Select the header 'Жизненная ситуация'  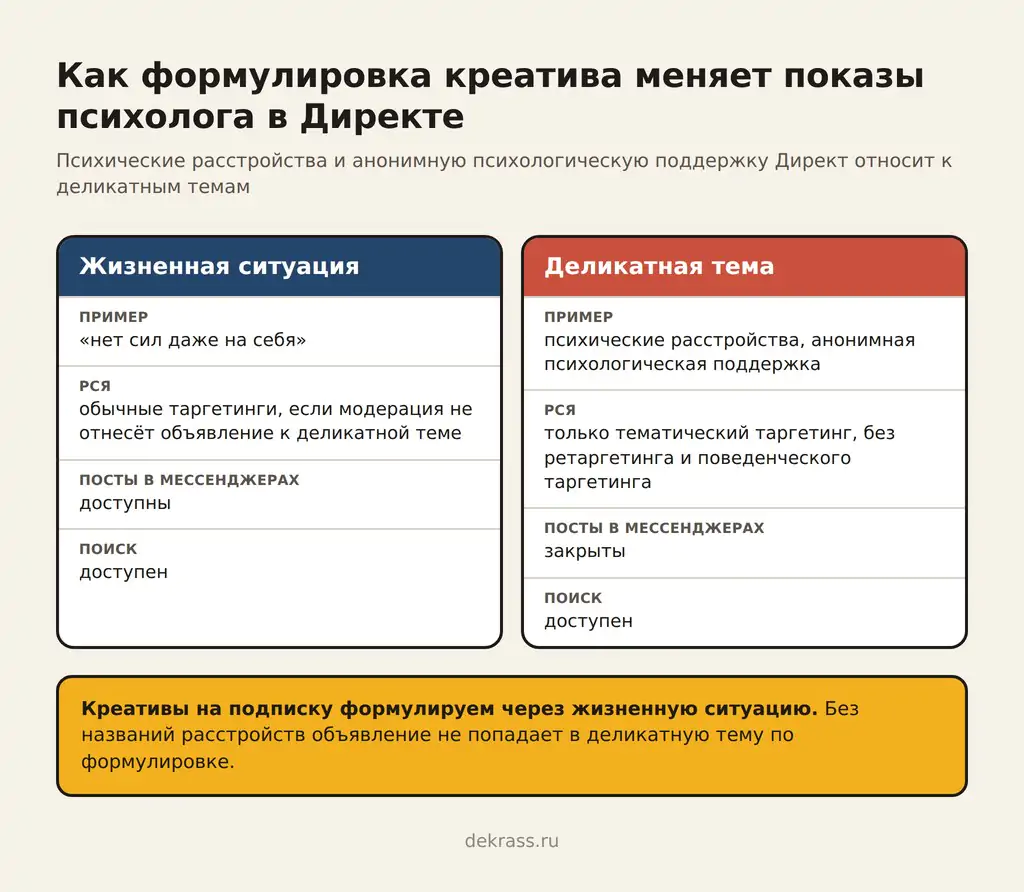[219, 266]
